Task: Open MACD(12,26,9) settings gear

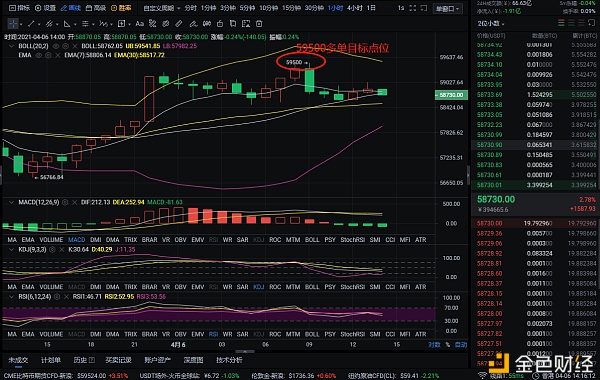Action: coord(65,202)
